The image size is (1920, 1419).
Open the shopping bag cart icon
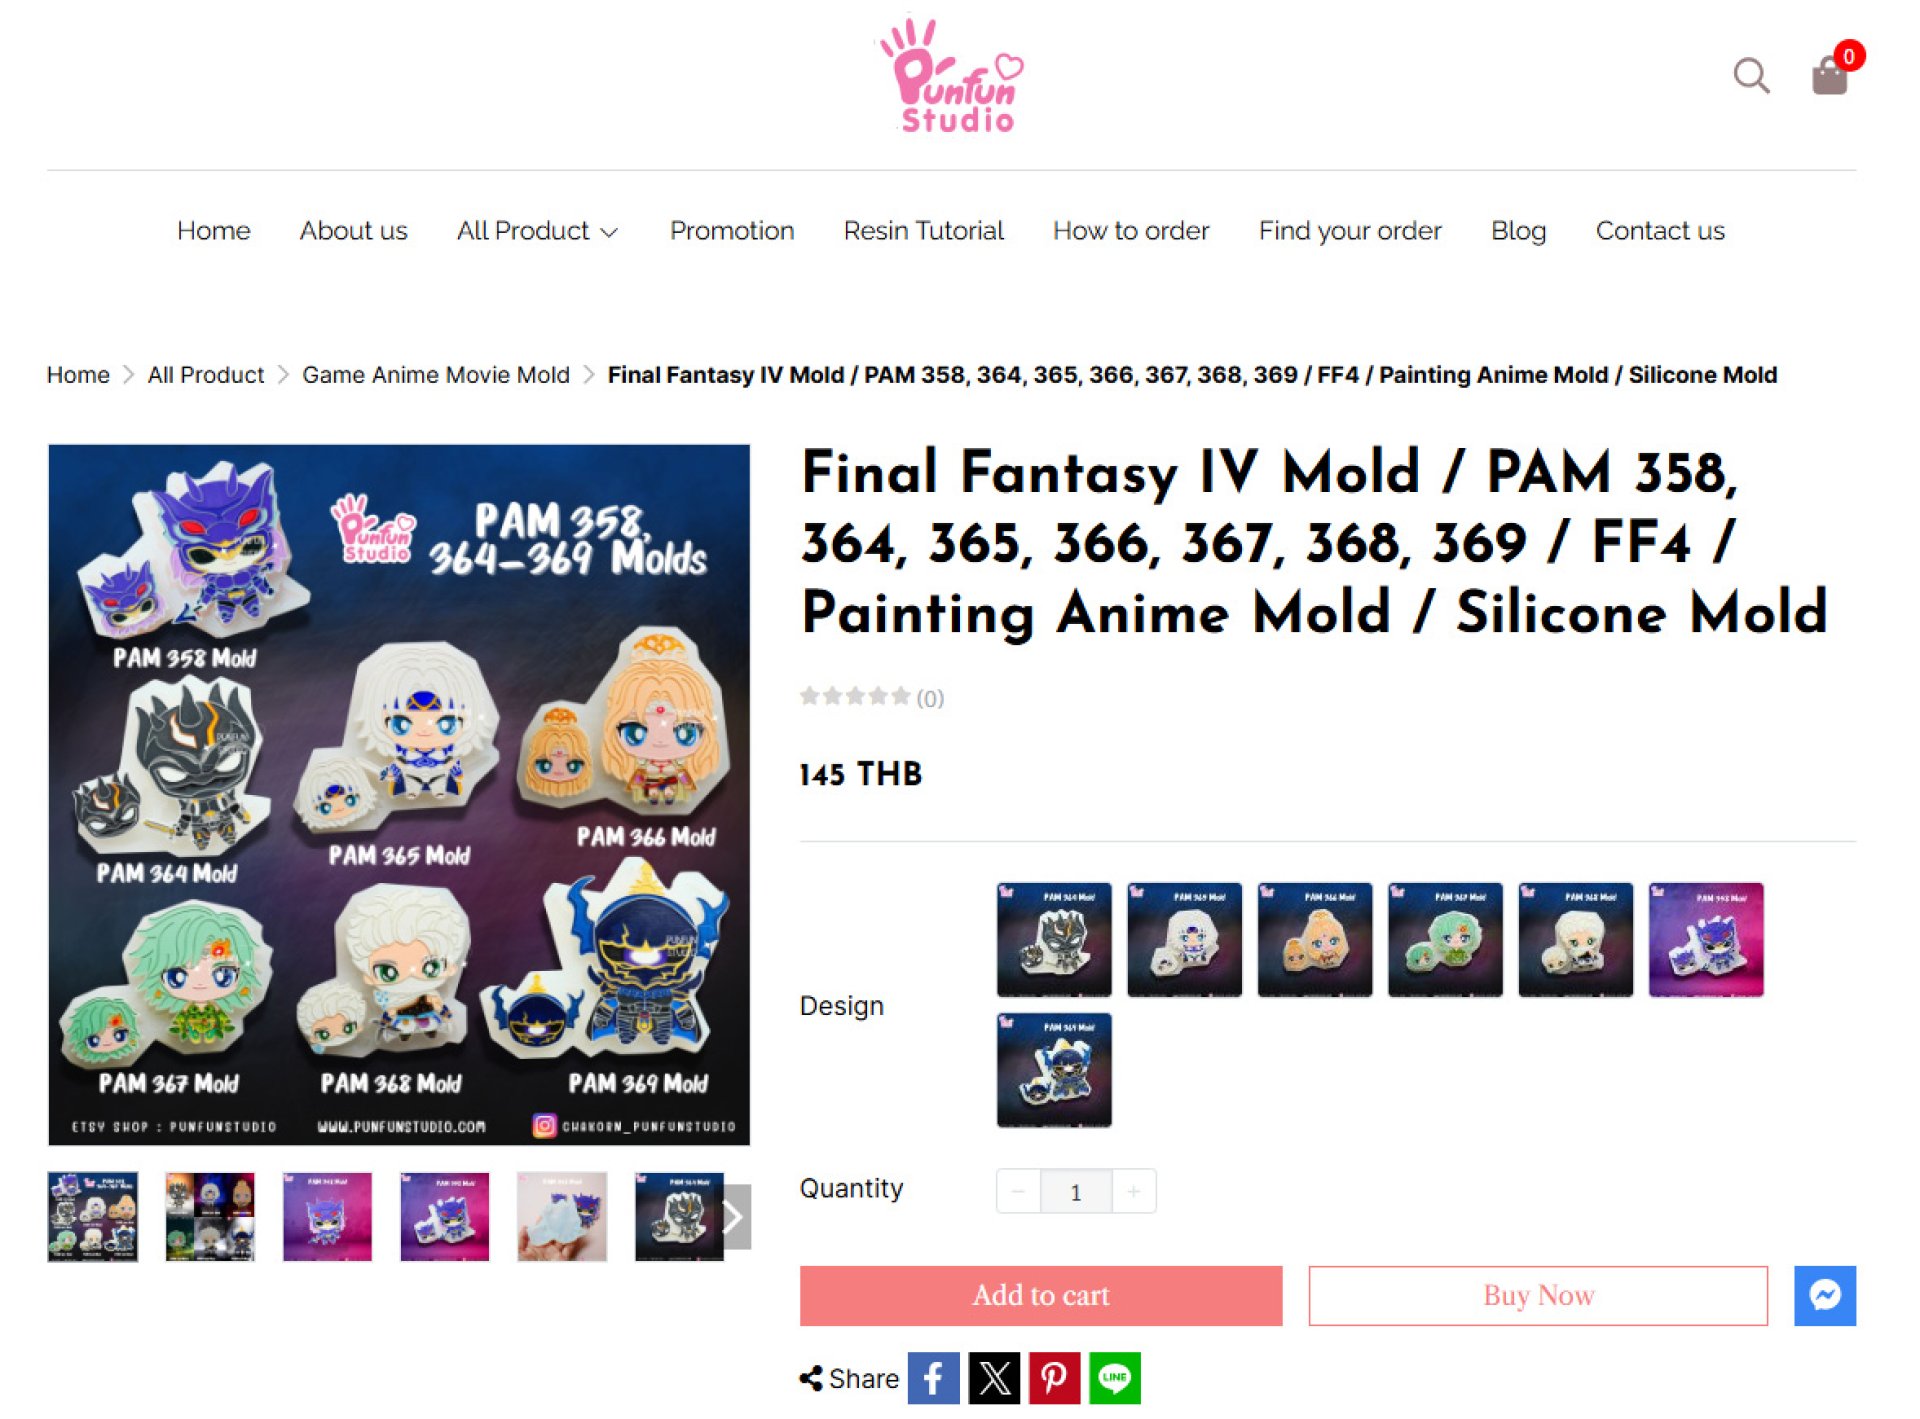[x=1830, y=75]
